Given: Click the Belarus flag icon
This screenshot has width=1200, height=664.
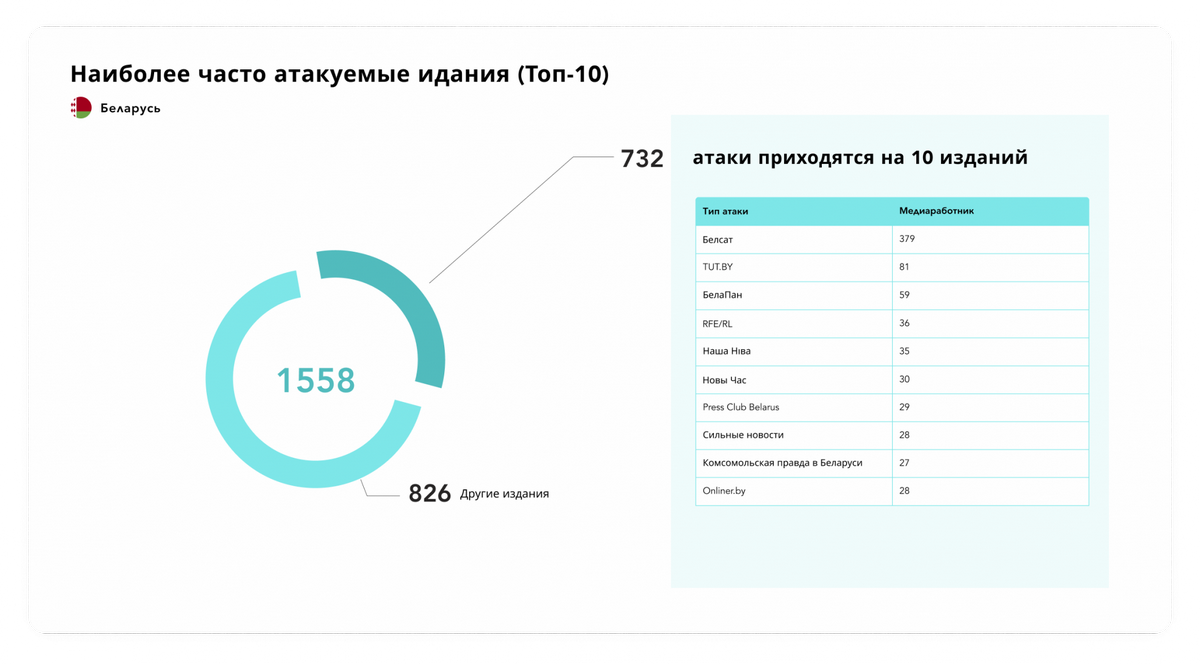Looking at the screenshot, I should point(81,108).
